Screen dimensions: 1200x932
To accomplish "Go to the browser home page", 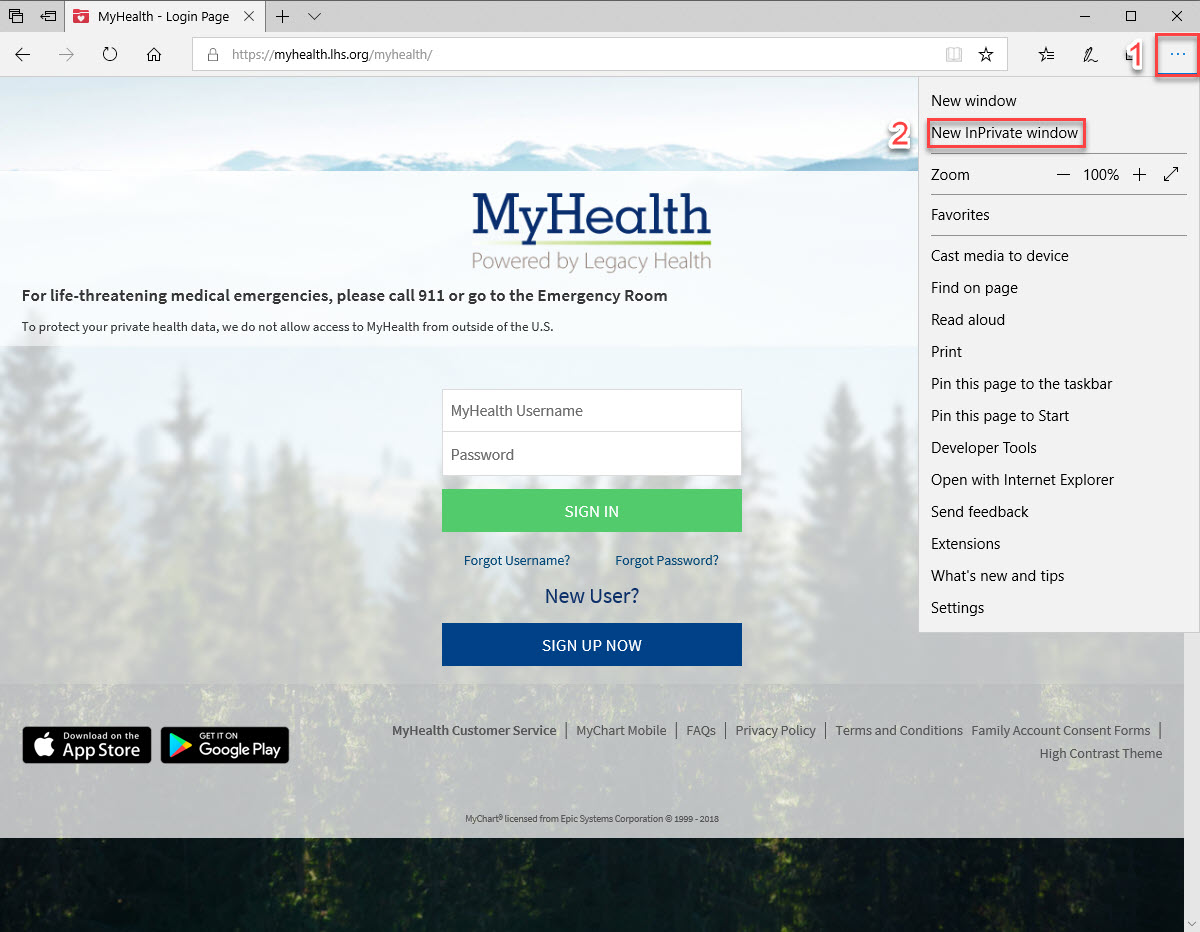I will (154, 55).
